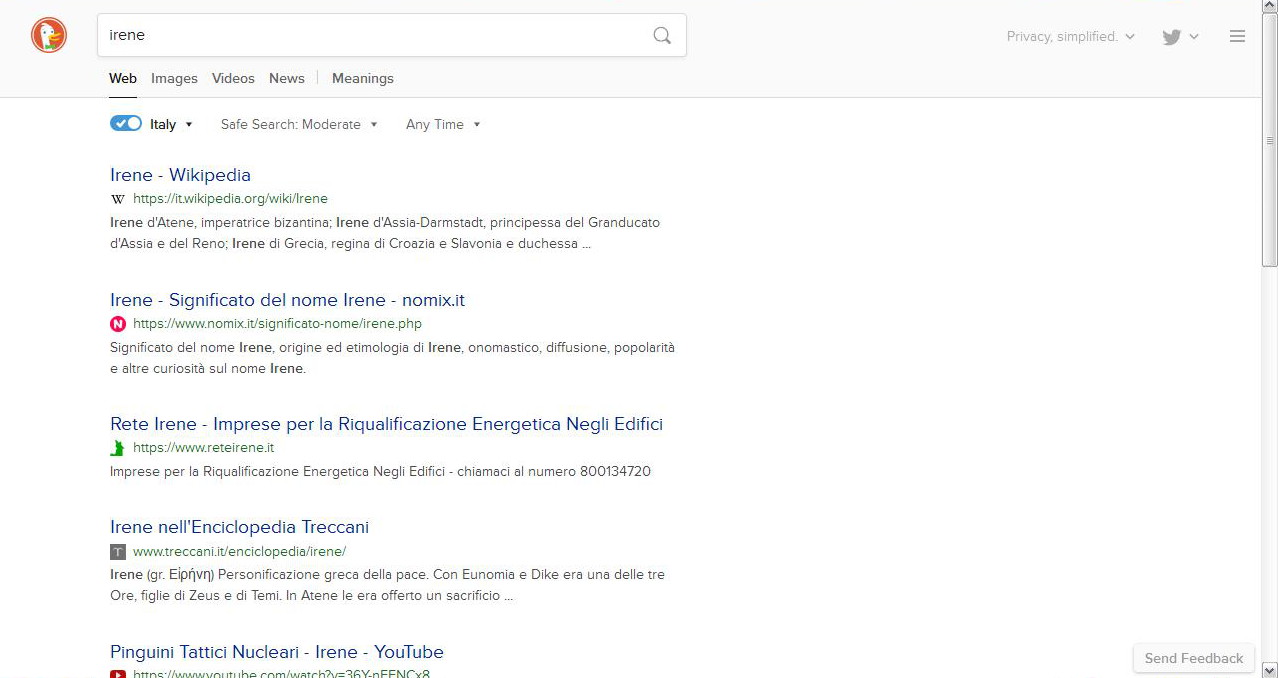Image resolution: width=1278 pixels, height=678 pixels.
Task: Click the DuckDuckGo duck logo
Action: (x=49, y=35)
